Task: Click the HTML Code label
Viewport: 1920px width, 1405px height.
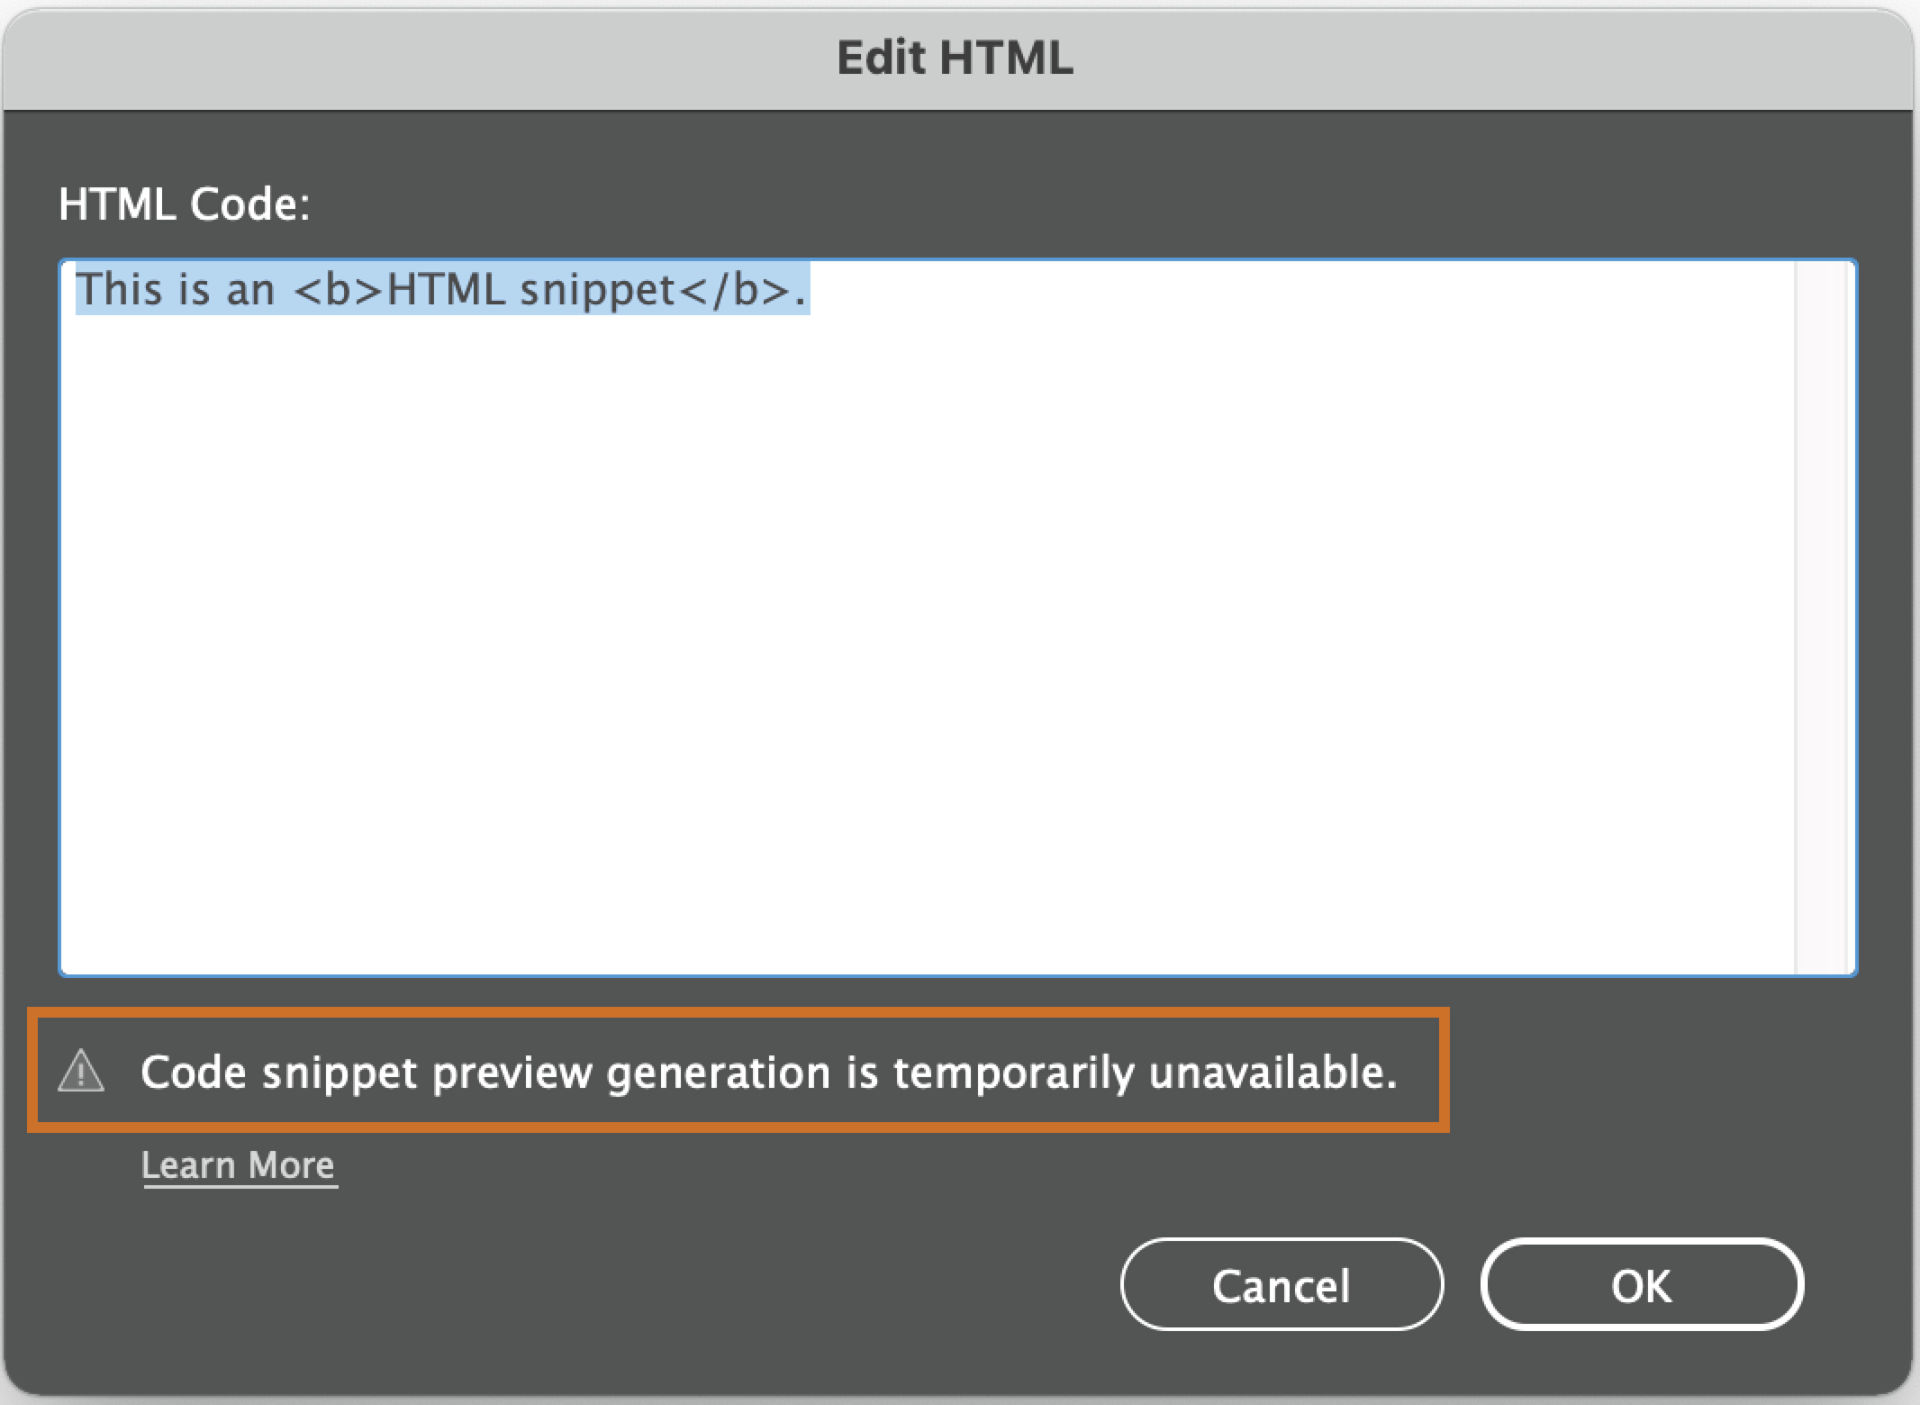Action: point(183,203)
